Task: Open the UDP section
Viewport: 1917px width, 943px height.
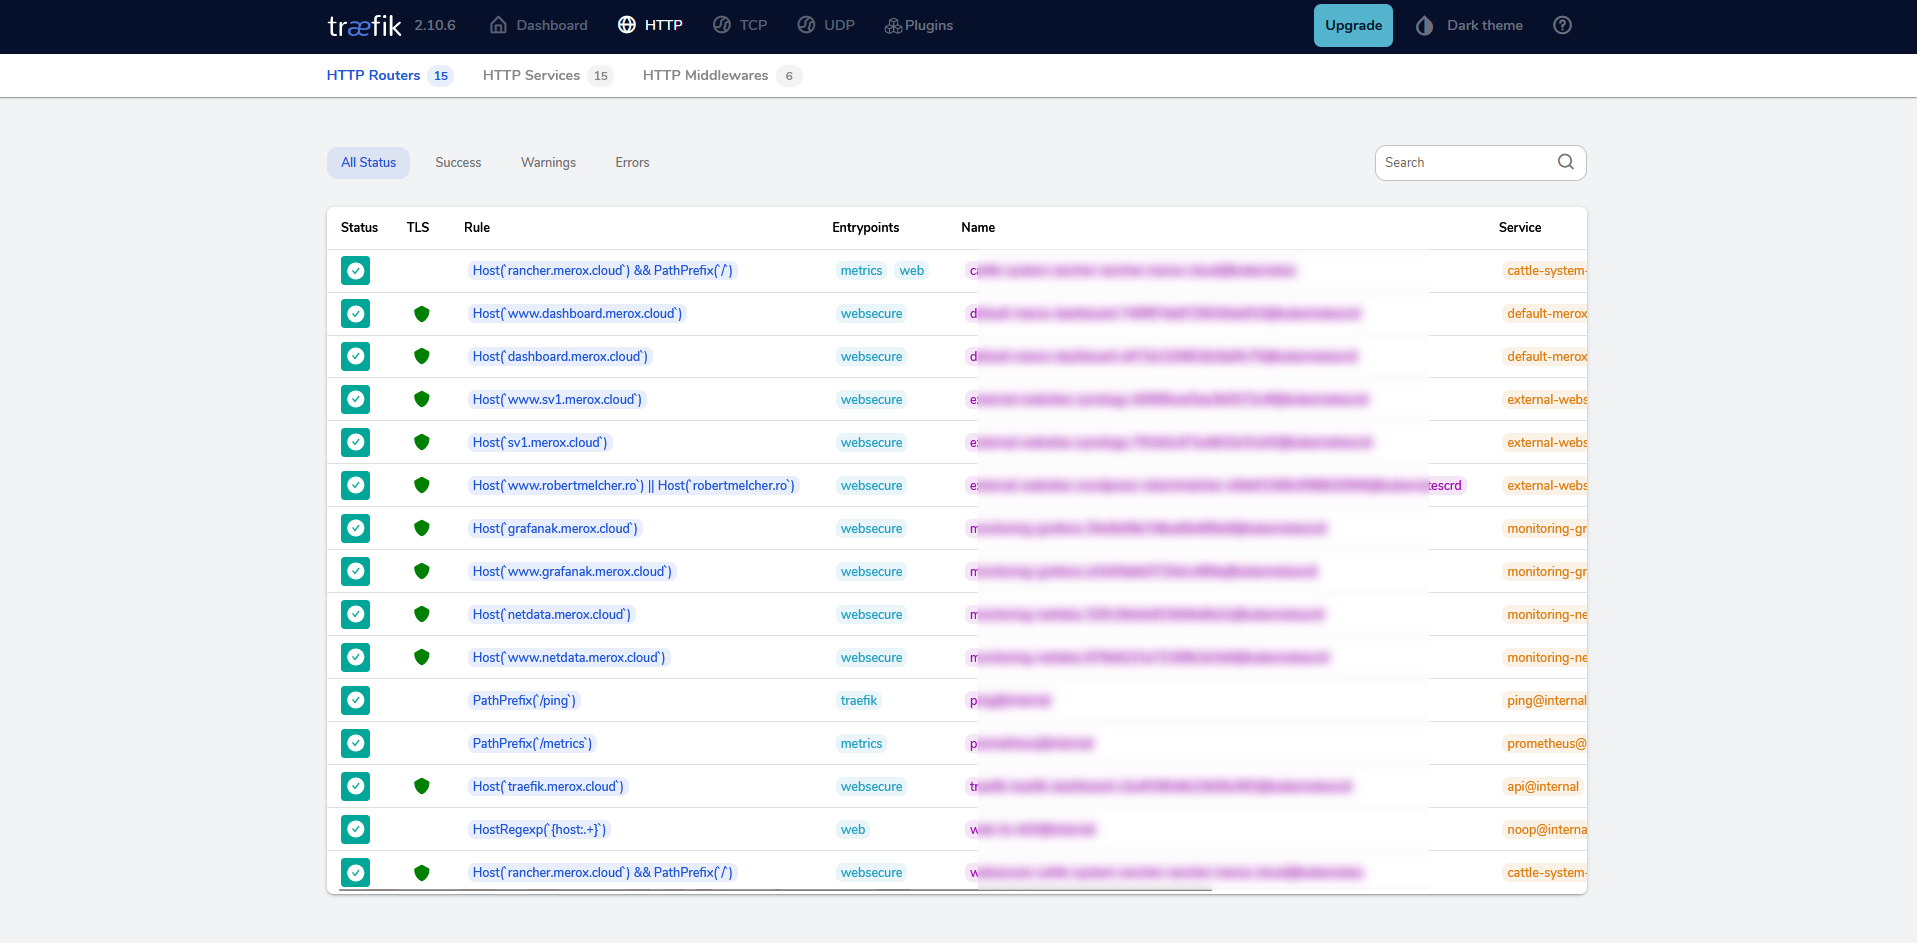Action: tap(825, 25)
